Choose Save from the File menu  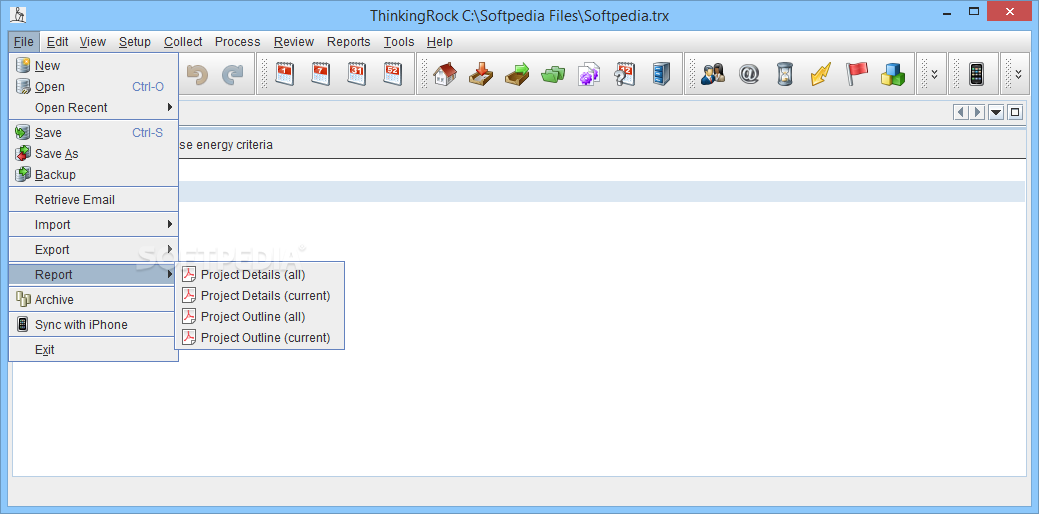[x=93, y=132]
